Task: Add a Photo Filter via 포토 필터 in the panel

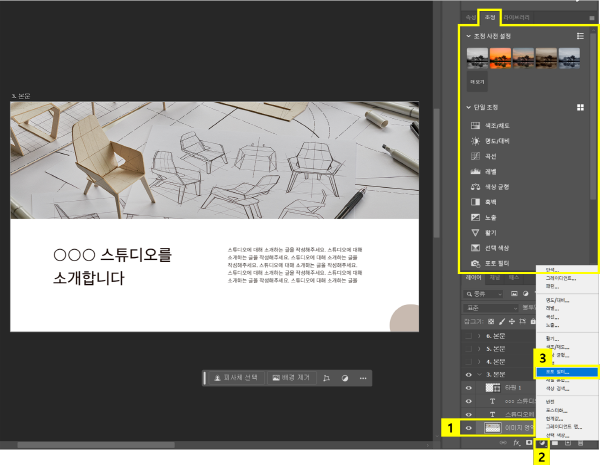Action: (490, 263)
